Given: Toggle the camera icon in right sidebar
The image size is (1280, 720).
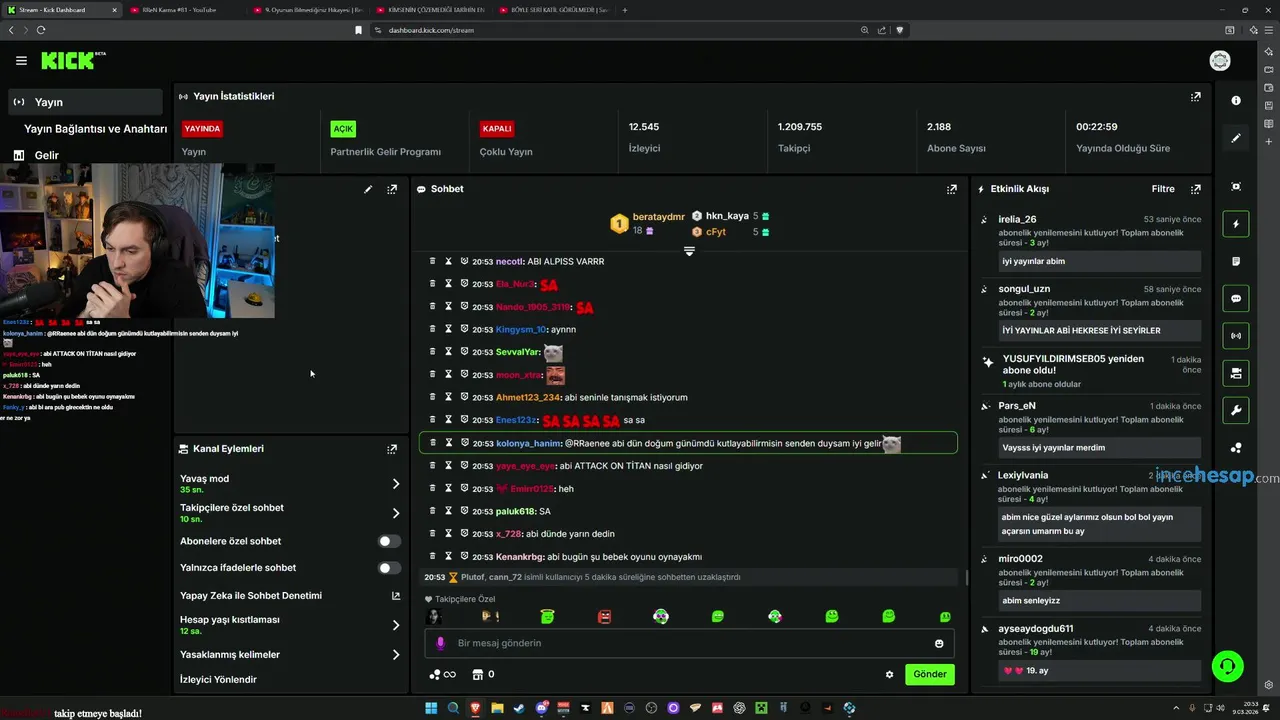Looking at the screenshot, I should [1236, 373].
